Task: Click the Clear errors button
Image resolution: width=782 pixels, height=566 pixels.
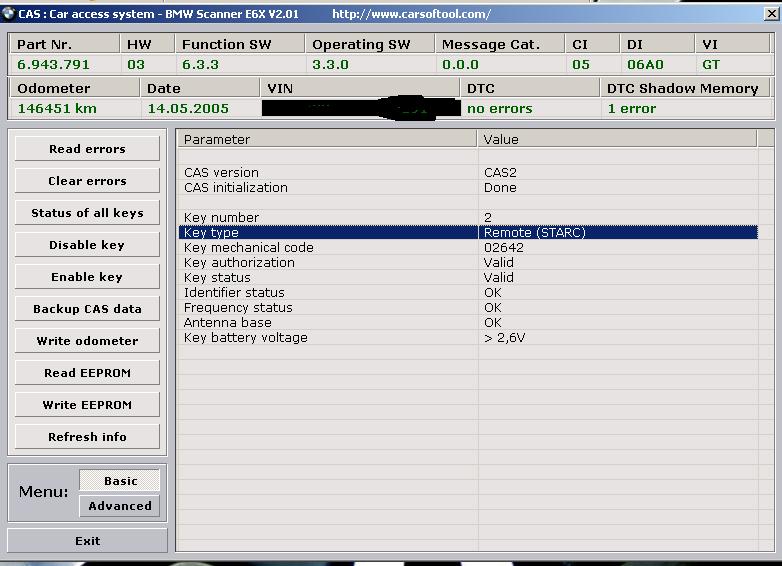Action: click(x=87, y=181)
